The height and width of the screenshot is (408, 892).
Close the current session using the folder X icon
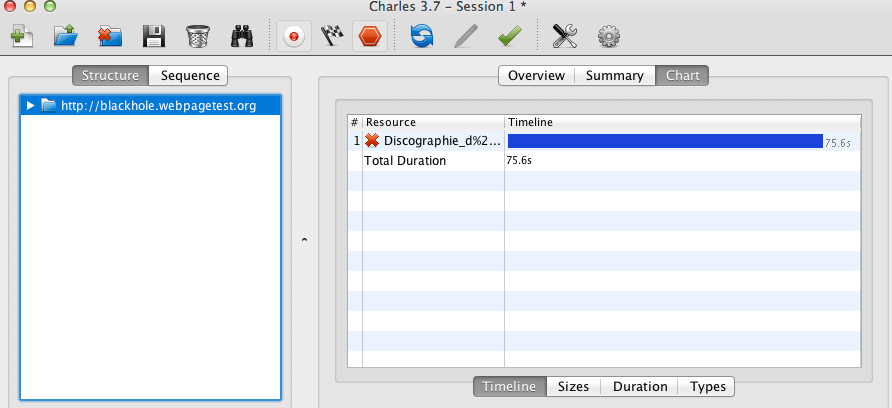110,37
